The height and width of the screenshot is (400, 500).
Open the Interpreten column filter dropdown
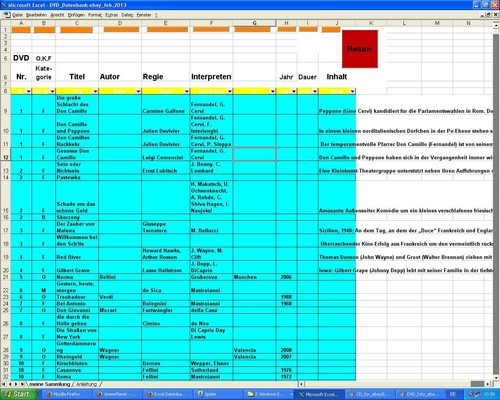click(x=230, y=91)
